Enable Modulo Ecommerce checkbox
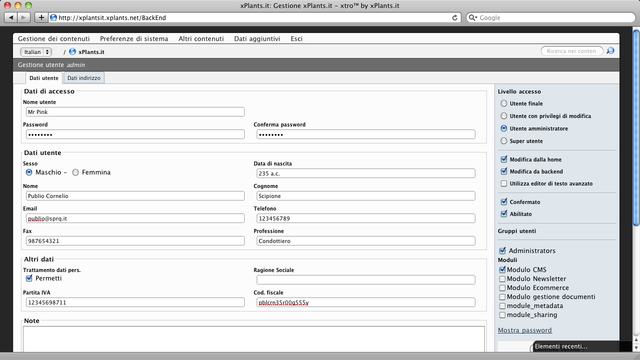Image resolution: width=640 pixels, height=360 pixels. click(502, 288)
